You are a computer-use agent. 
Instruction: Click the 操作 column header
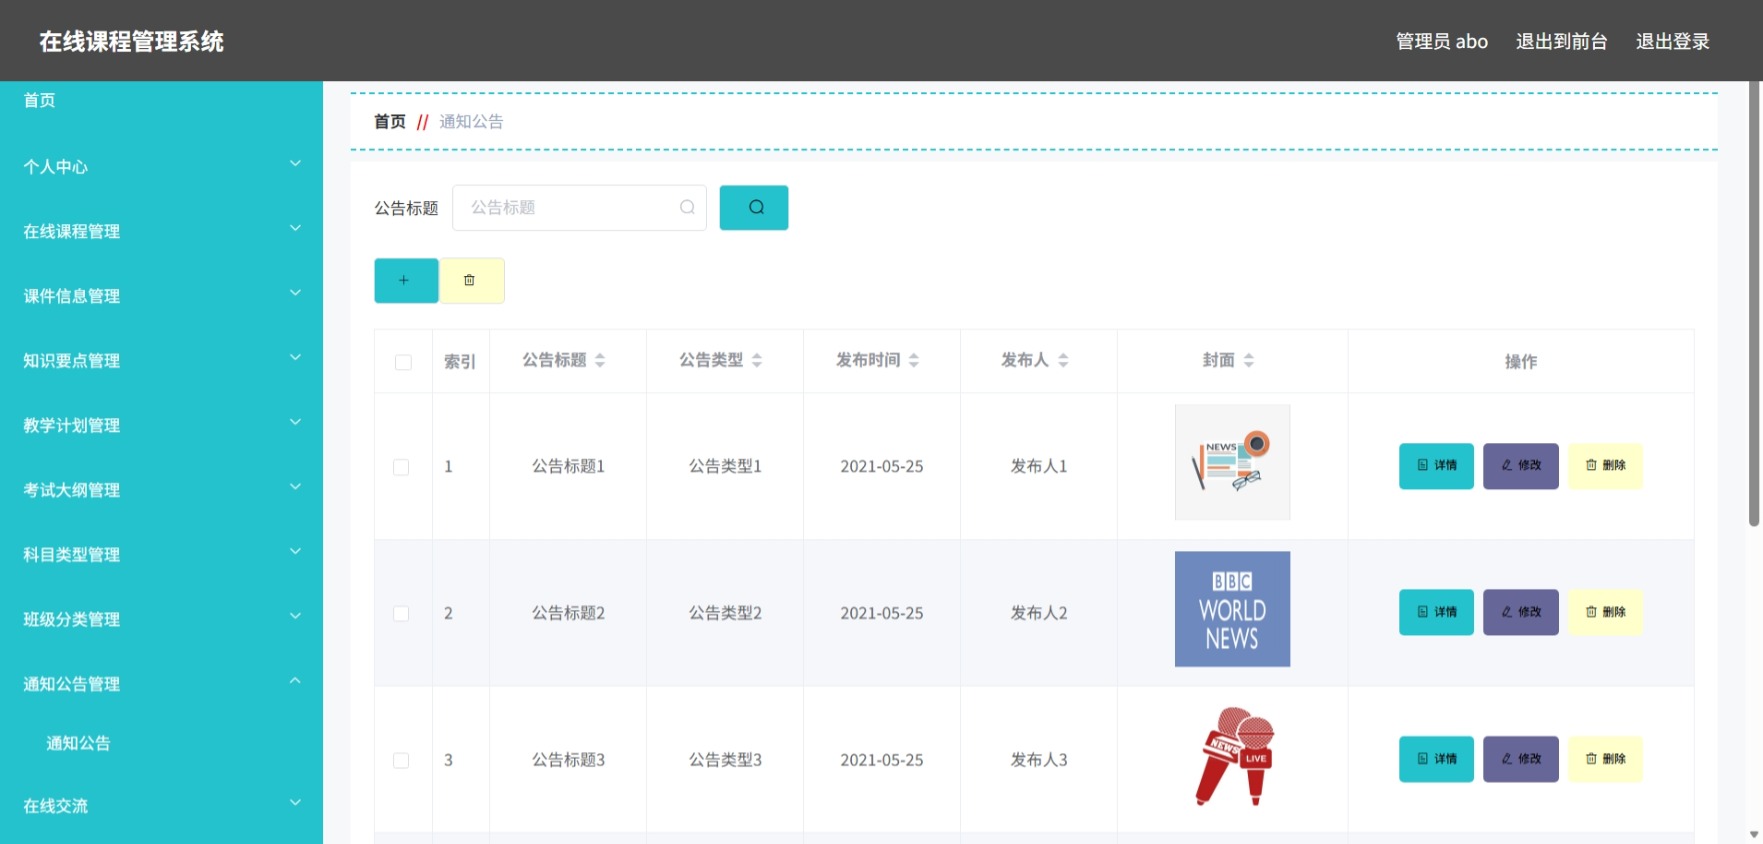point(1521,362)
